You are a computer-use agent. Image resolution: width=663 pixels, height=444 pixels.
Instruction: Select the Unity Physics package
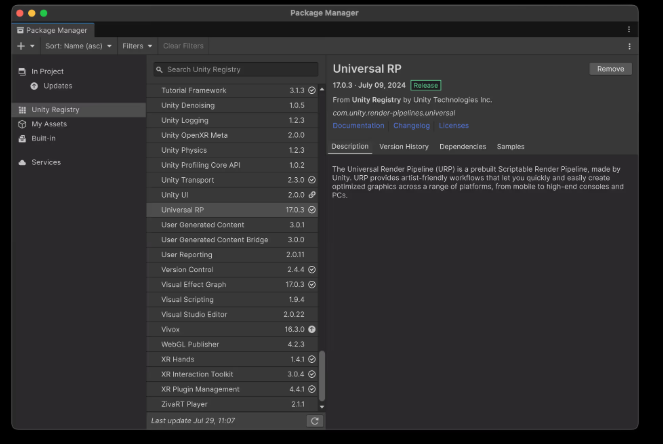click(233, 150)
